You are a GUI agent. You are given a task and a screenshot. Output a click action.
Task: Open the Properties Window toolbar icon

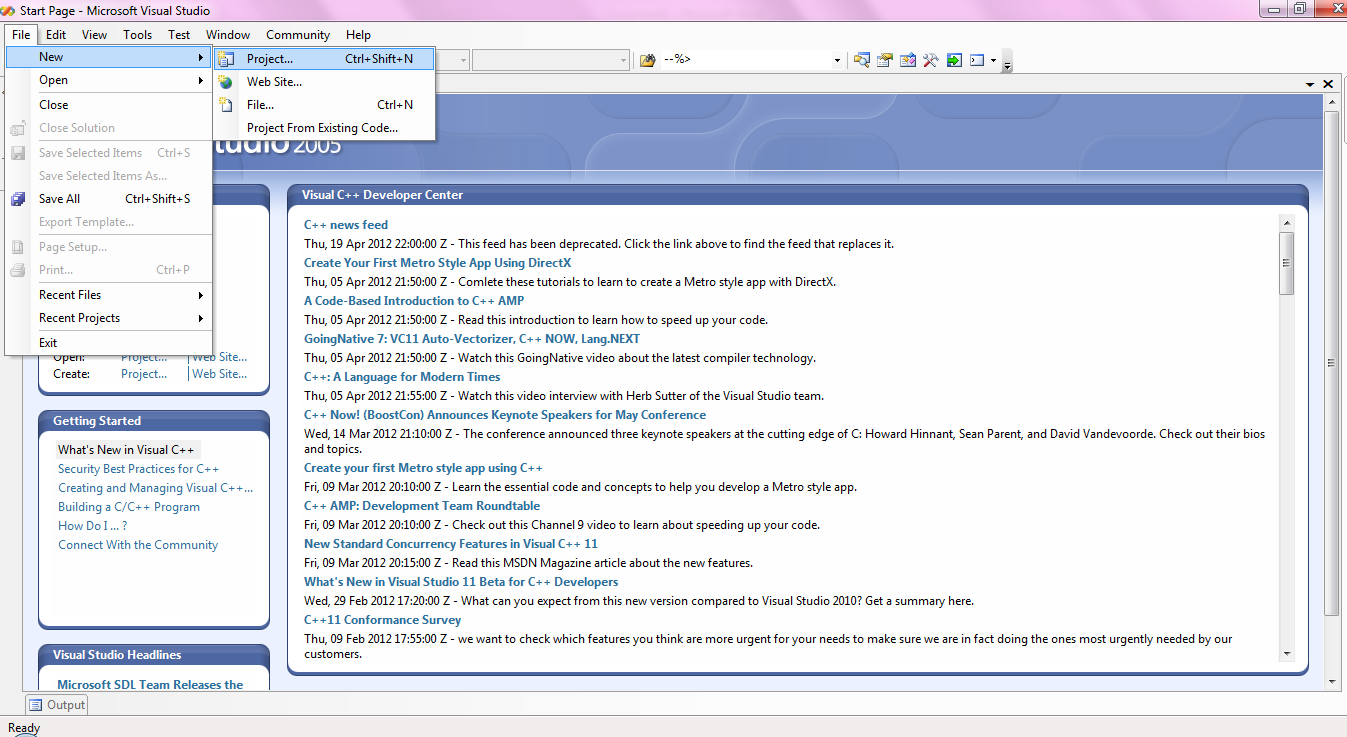(x=885, y=60)
